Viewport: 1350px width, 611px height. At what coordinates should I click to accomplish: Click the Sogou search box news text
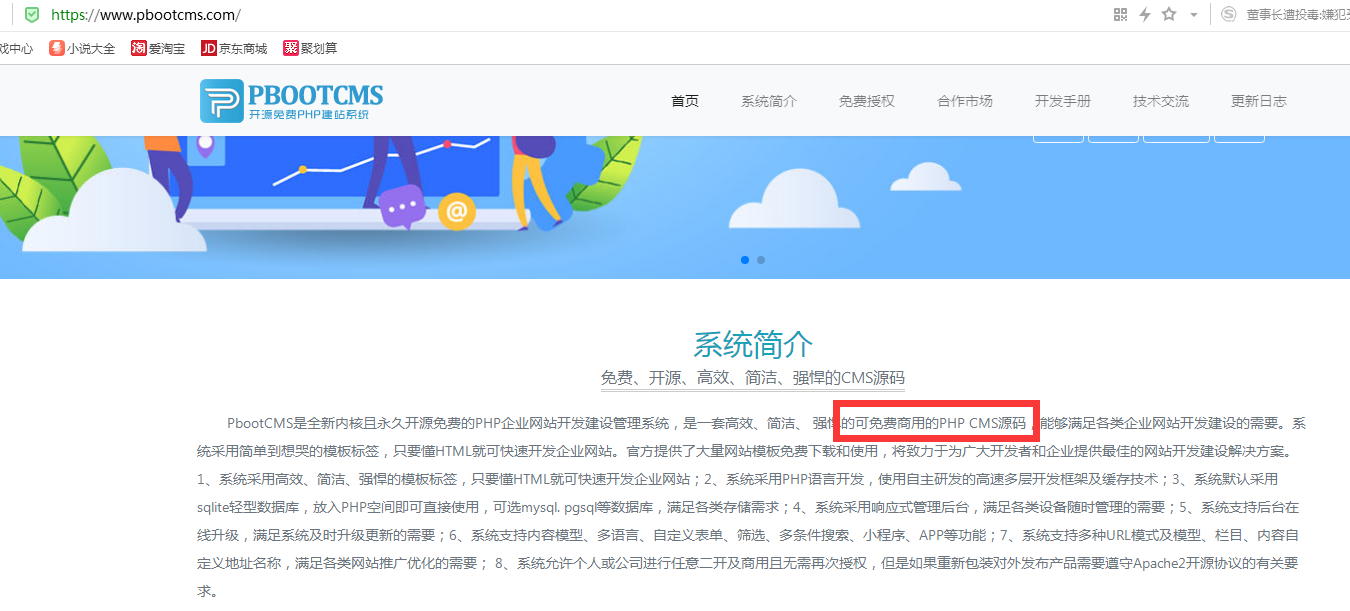(1297, 15)
